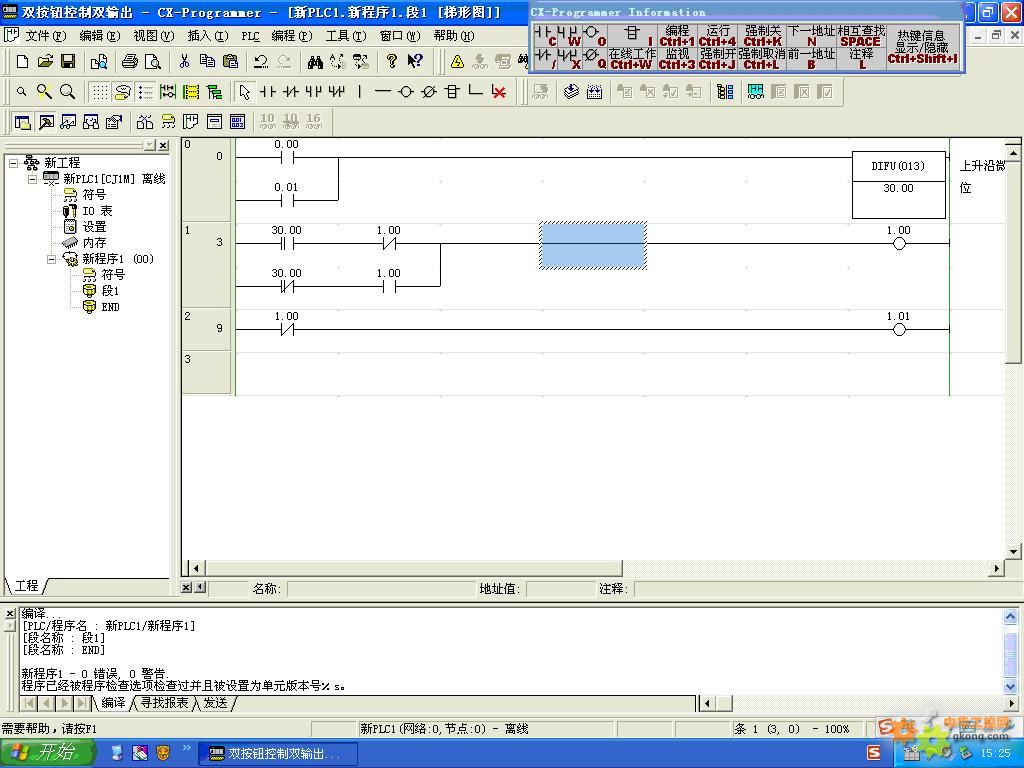Viewport: 1024px width, 768px height.
Task: Select 内存 in project tree
Action: pos(94,243)
